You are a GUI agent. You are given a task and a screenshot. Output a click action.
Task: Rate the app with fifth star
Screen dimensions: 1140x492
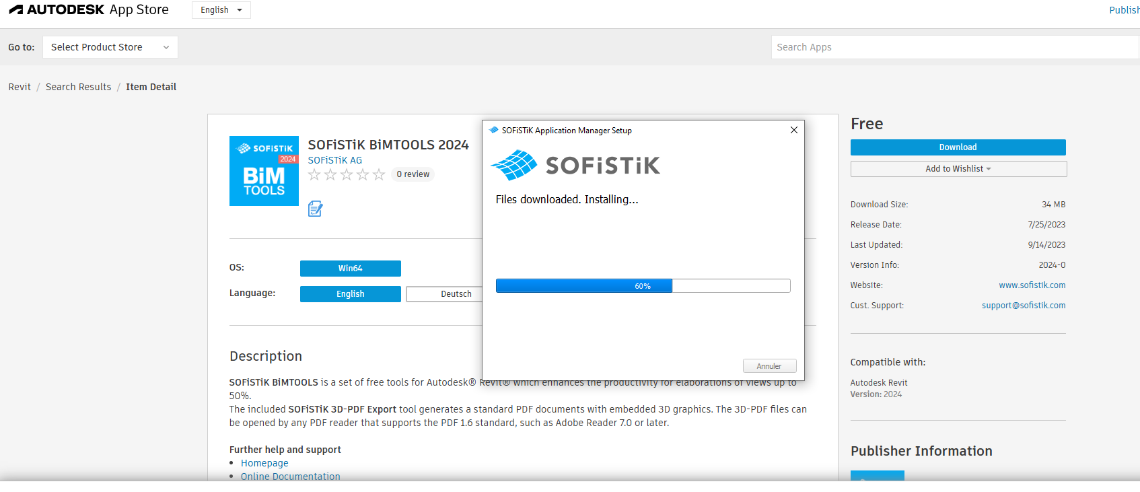379,174
